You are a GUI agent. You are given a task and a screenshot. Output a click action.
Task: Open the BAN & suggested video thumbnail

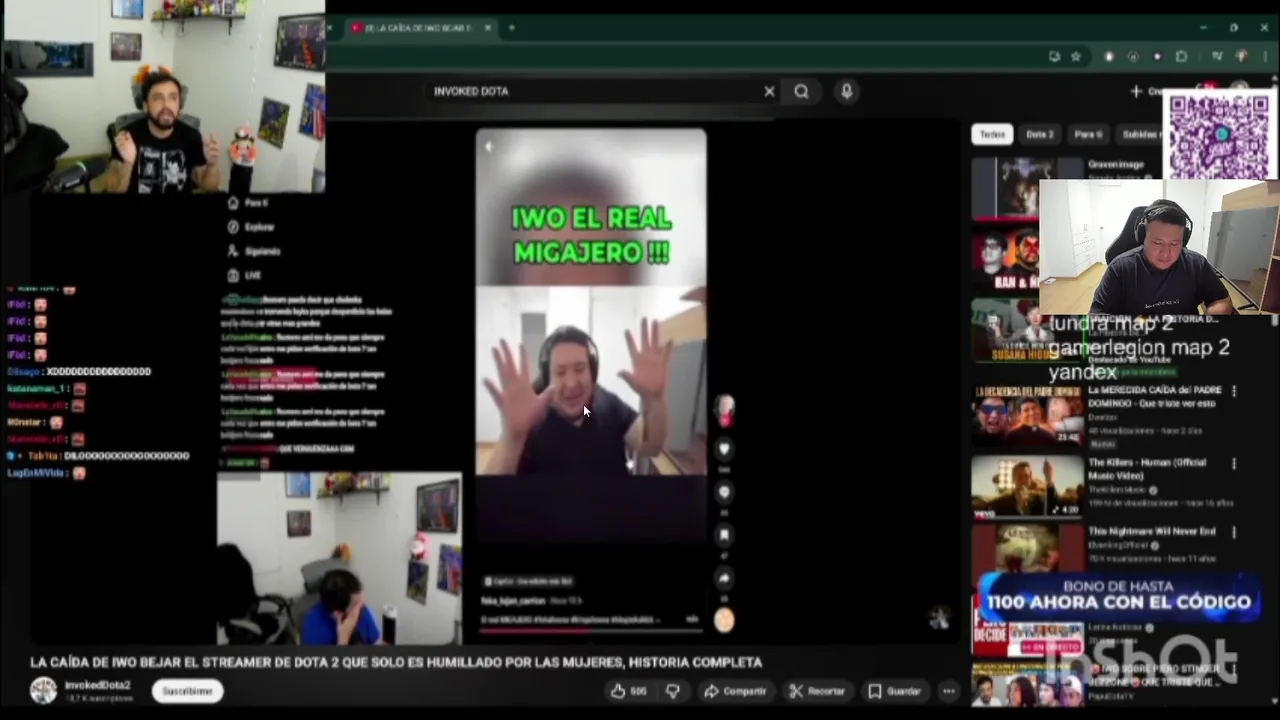tap(1005, 259)
